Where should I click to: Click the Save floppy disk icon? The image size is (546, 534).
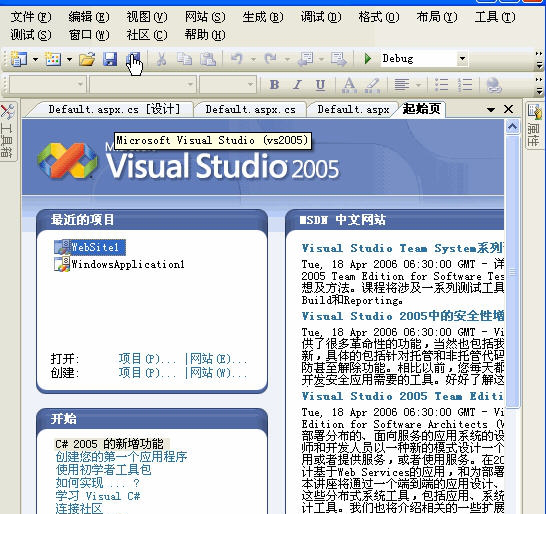(x=110, y=59)
